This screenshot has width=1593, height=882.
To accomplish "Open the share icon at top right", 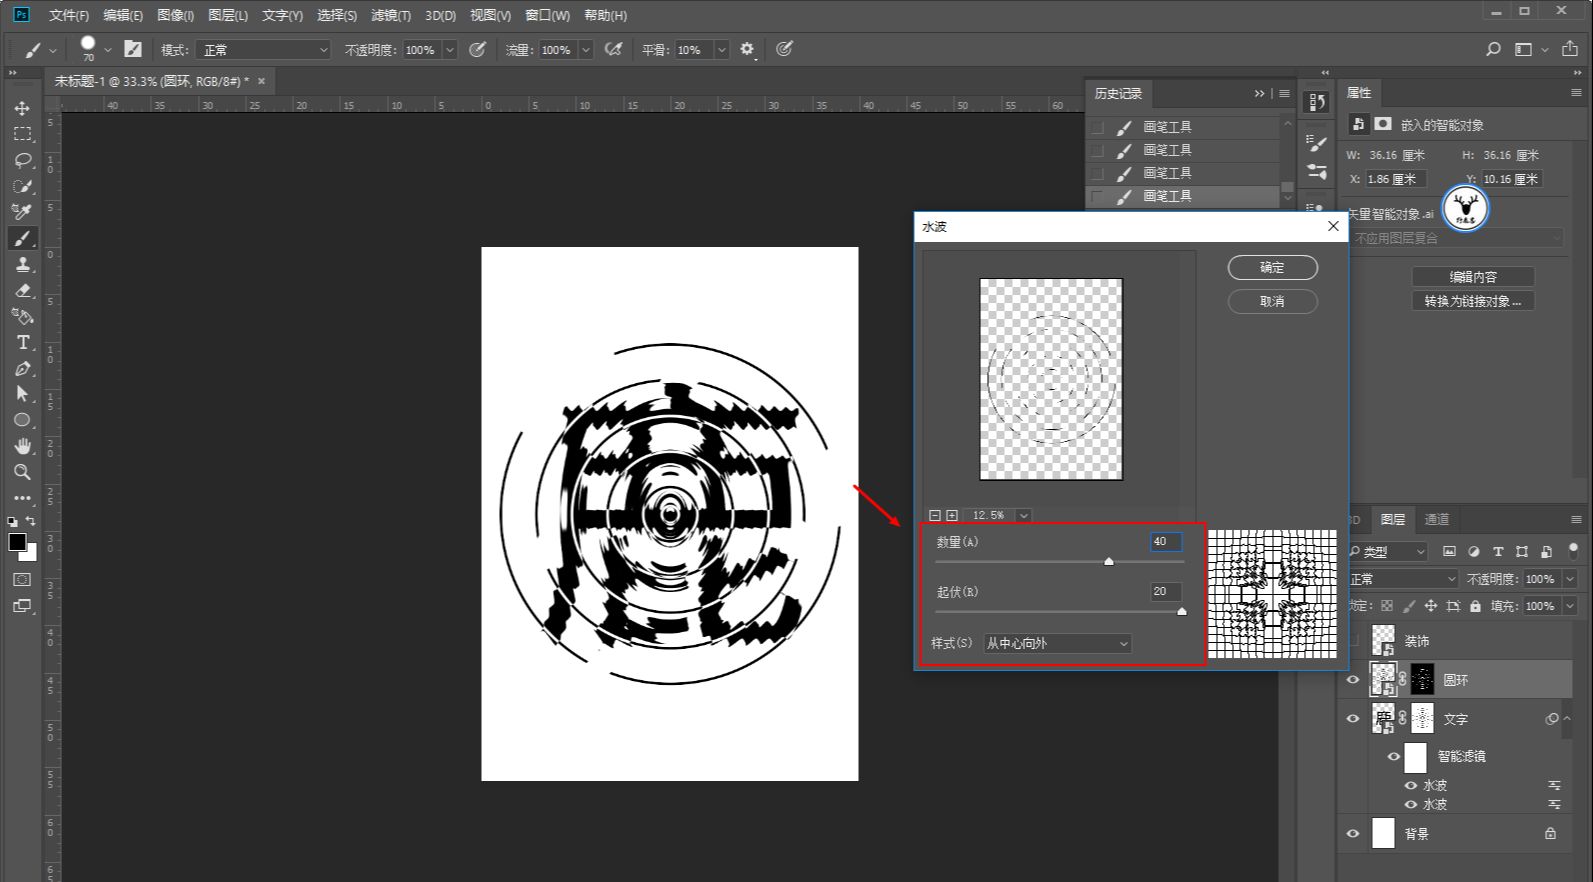I will click(1570, 49).
